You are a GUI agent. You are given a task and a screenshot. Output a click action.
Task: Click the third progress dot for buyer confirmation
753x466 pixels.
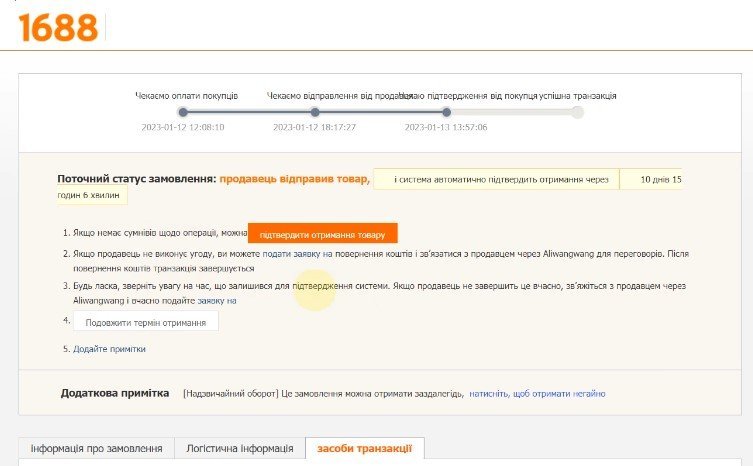coord(446,112)
